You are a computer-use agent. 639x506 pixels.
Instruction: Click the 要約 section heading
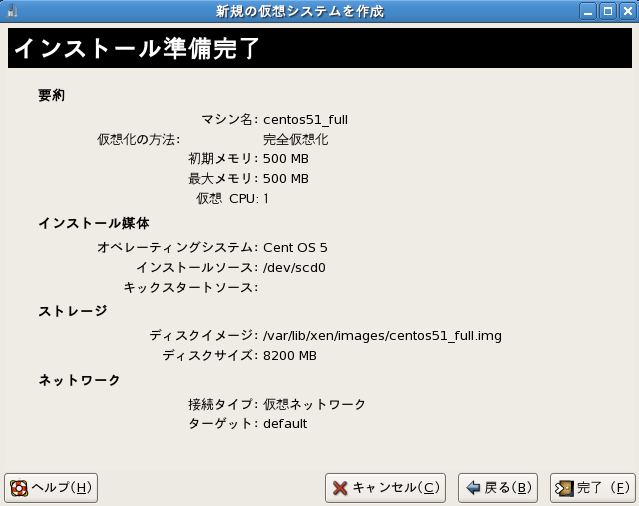[51, 95]
